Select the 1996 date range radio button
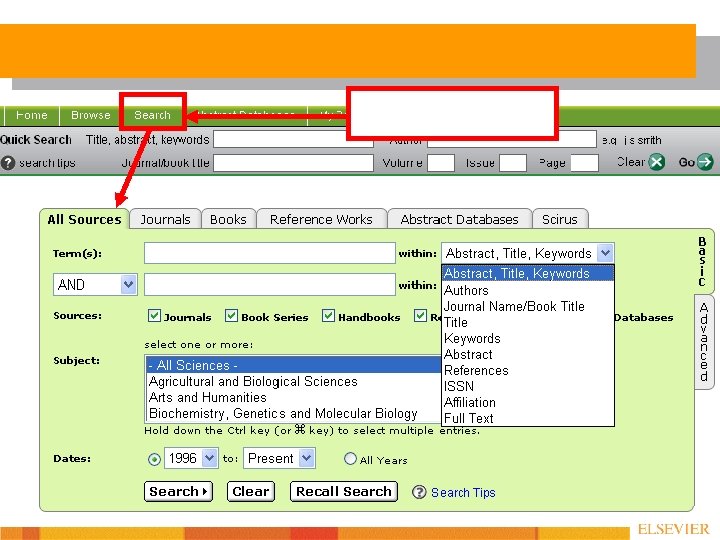 (154, 459)
